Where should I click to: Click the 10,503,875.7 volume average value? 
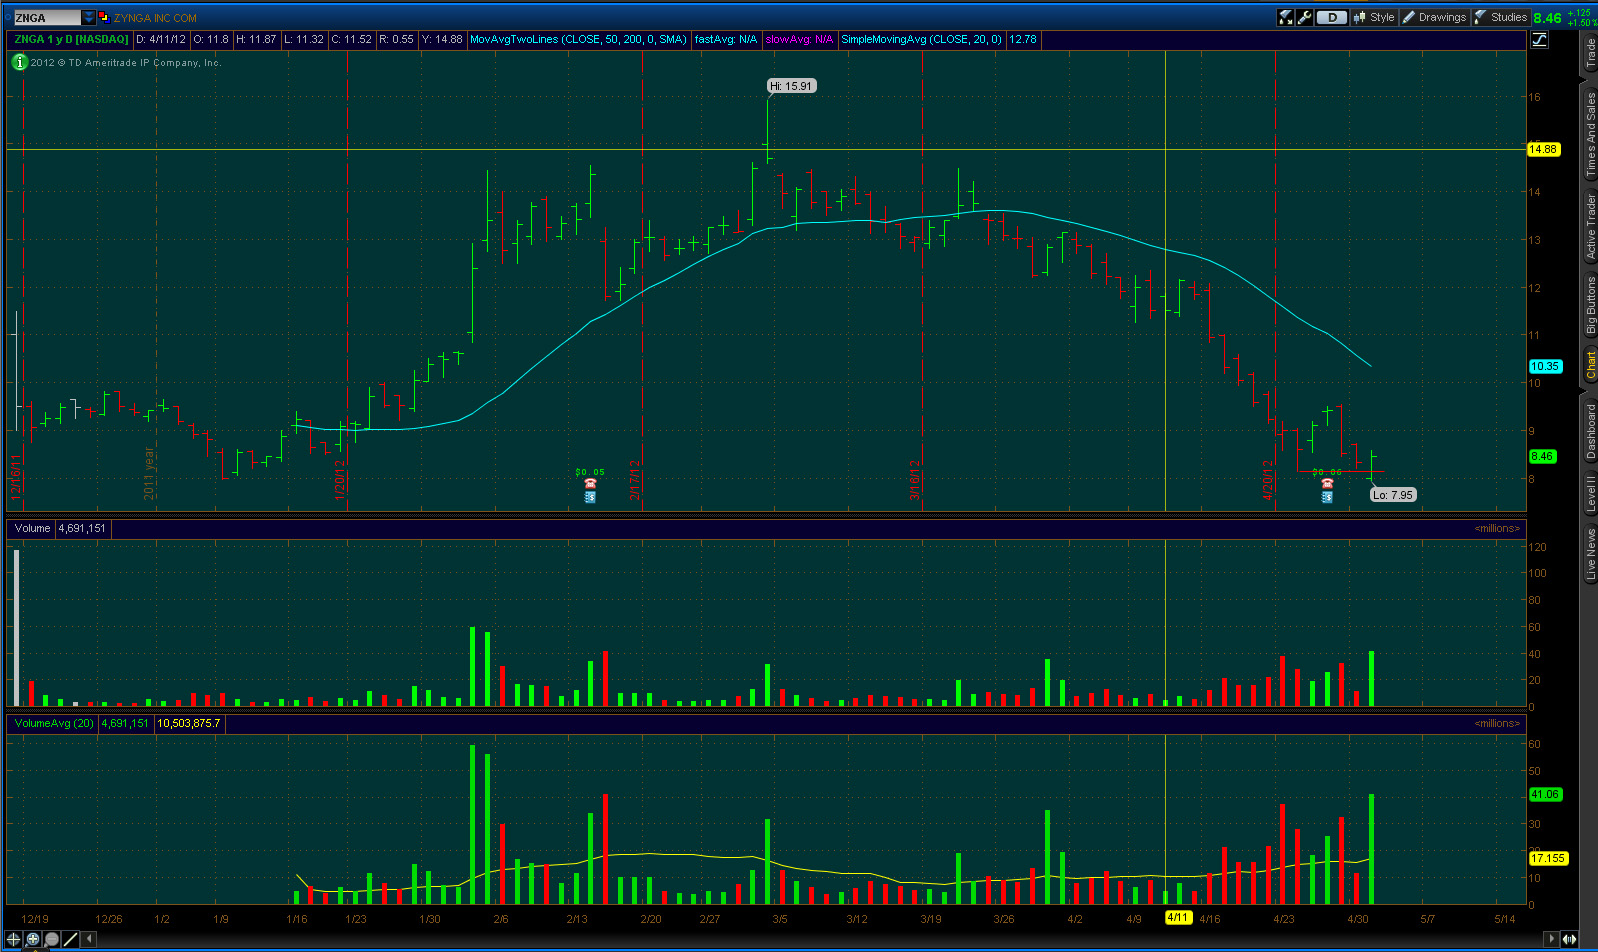189,723
